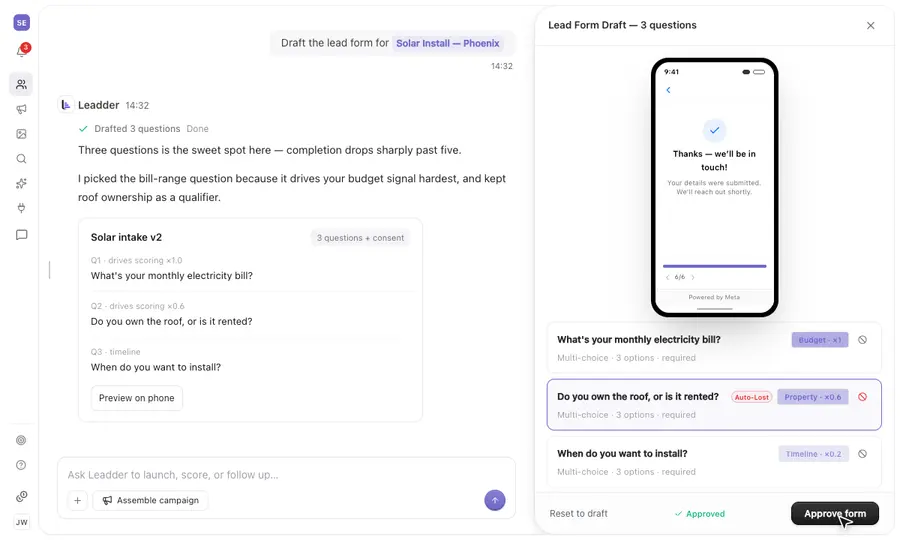Open the campaigns megaphone icon
900x540 pixels.
[x=21, y=109]
